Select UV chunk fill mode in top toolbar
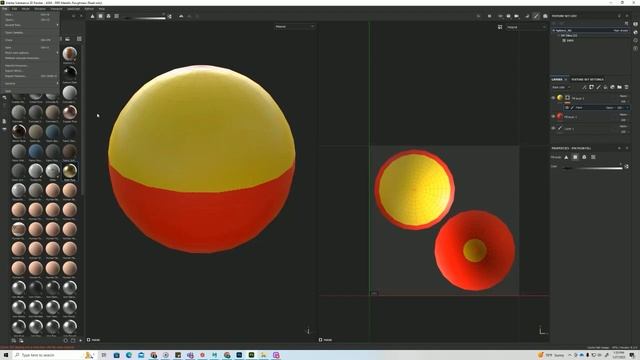Image resolution: width=640 pixels, height=360 pixels. click(x=116, y=16)
